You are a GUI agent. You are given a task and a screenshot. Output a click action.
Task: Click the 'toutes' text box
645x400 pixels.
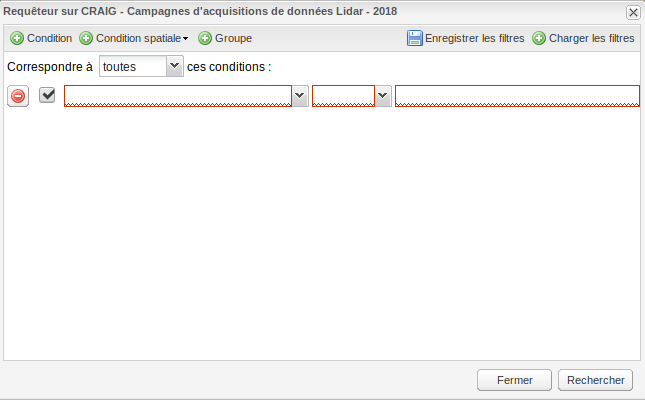[x=133, y=66]
